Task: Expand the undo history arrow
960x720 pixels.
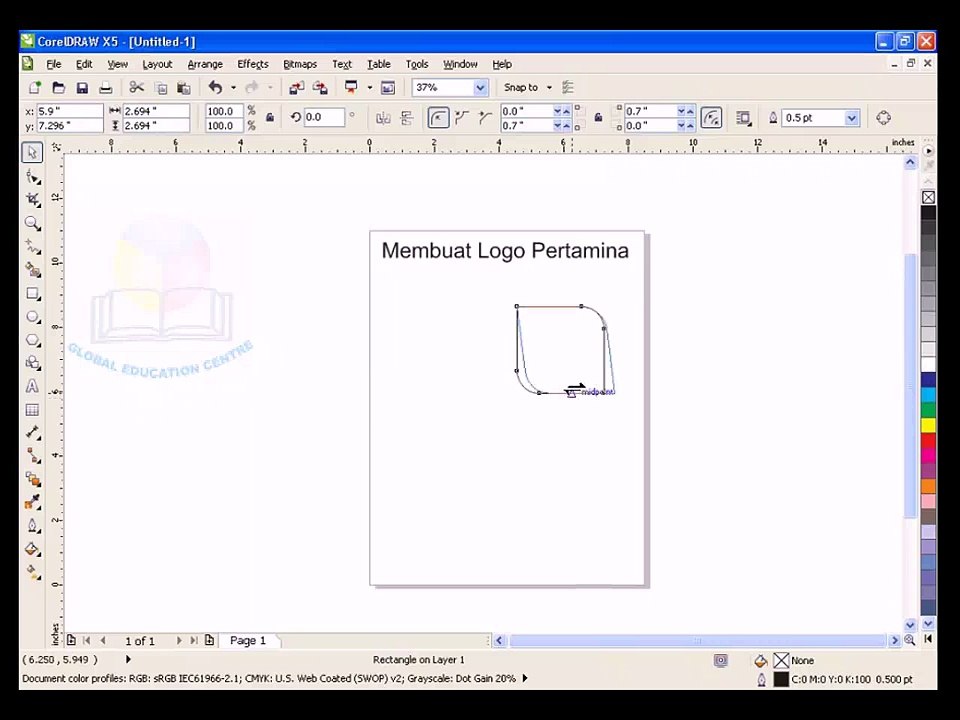Action: pos(233,88)
